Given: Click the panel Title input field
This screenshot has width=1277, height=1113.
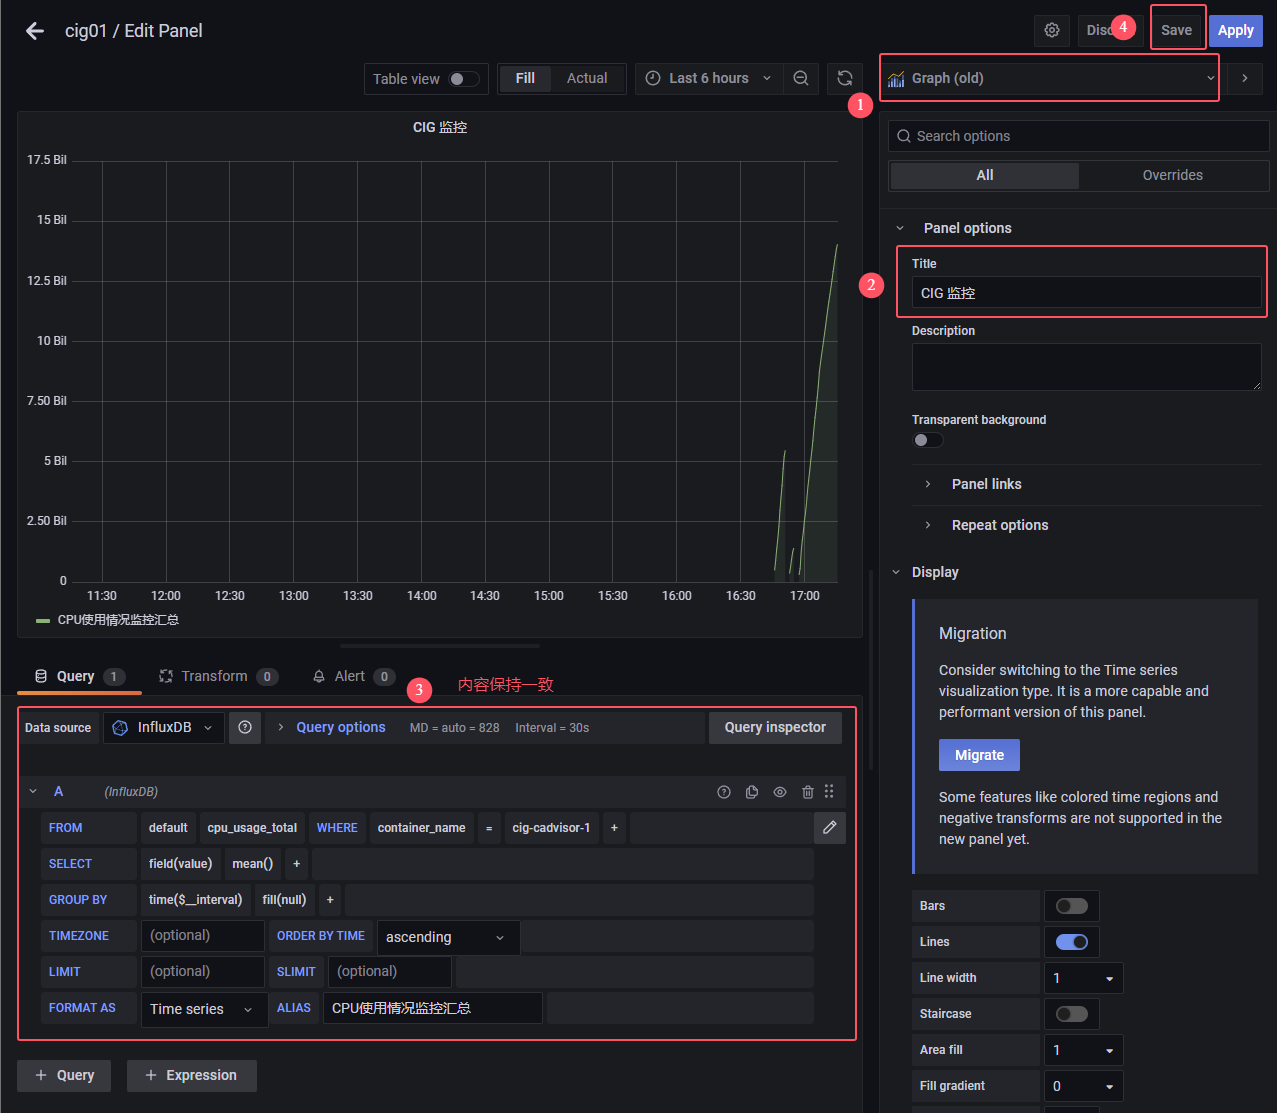Looking at the screenshot, I should 1086,292.
